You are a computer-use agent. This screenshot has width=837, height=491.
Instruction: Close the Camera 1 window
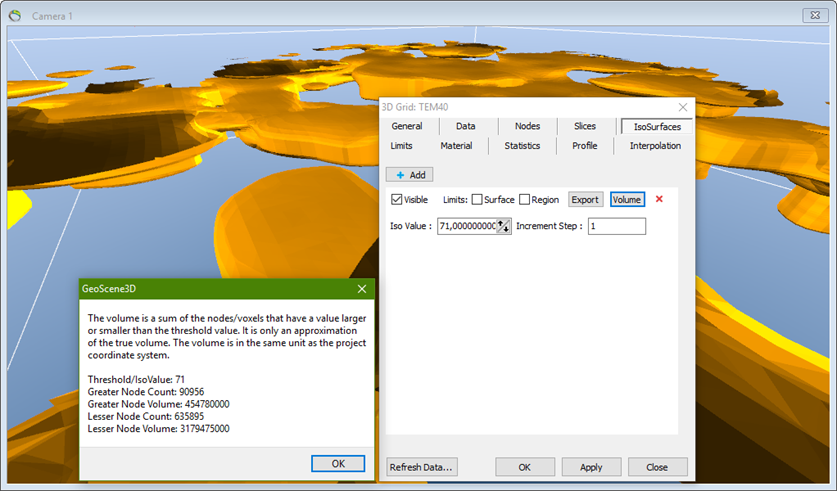(815, 15)
